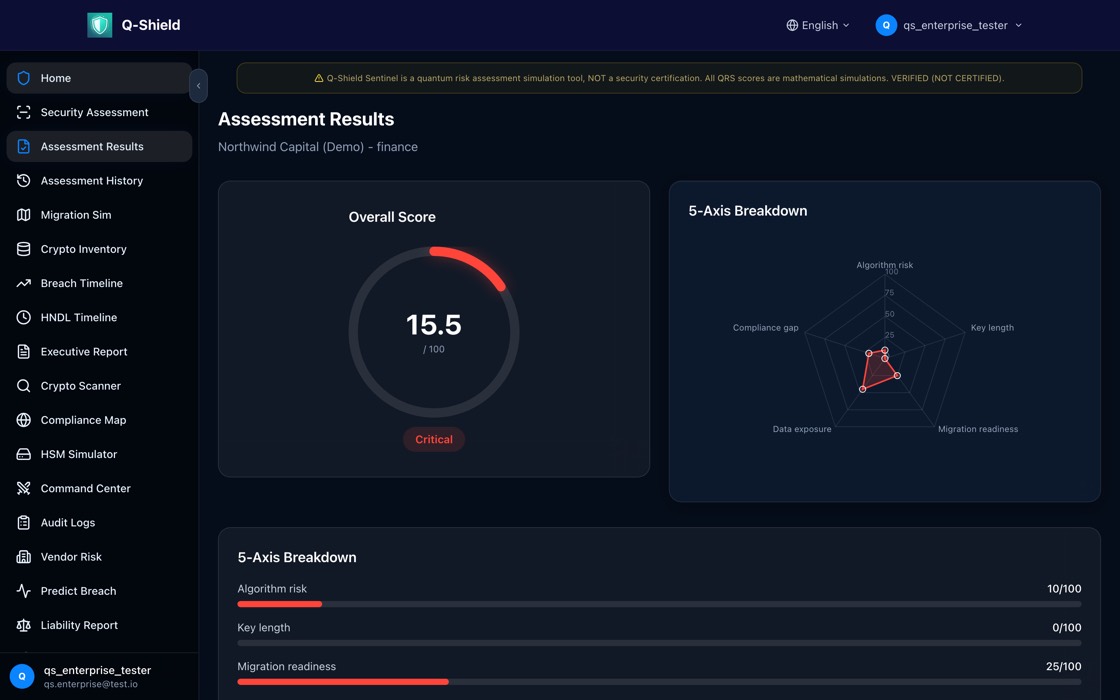Viewport: 1120px width, 700px height.
Task: Open HSM Simulator label
Action: [x=79, y=454]
